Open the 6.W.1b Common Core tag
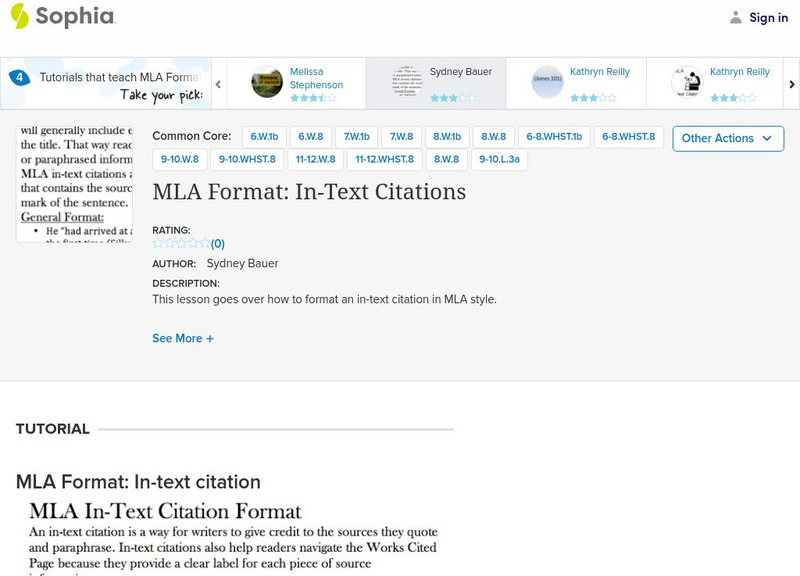 pyautogui.click(x=264, y=137)
